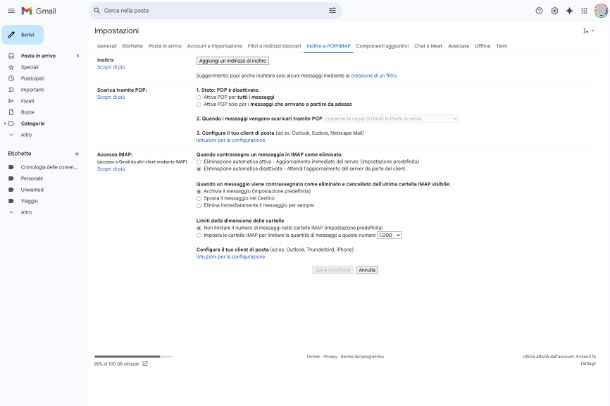
Task: Open input tools selector dropdown
Action: pyautogui.click(x=588, y=31)
